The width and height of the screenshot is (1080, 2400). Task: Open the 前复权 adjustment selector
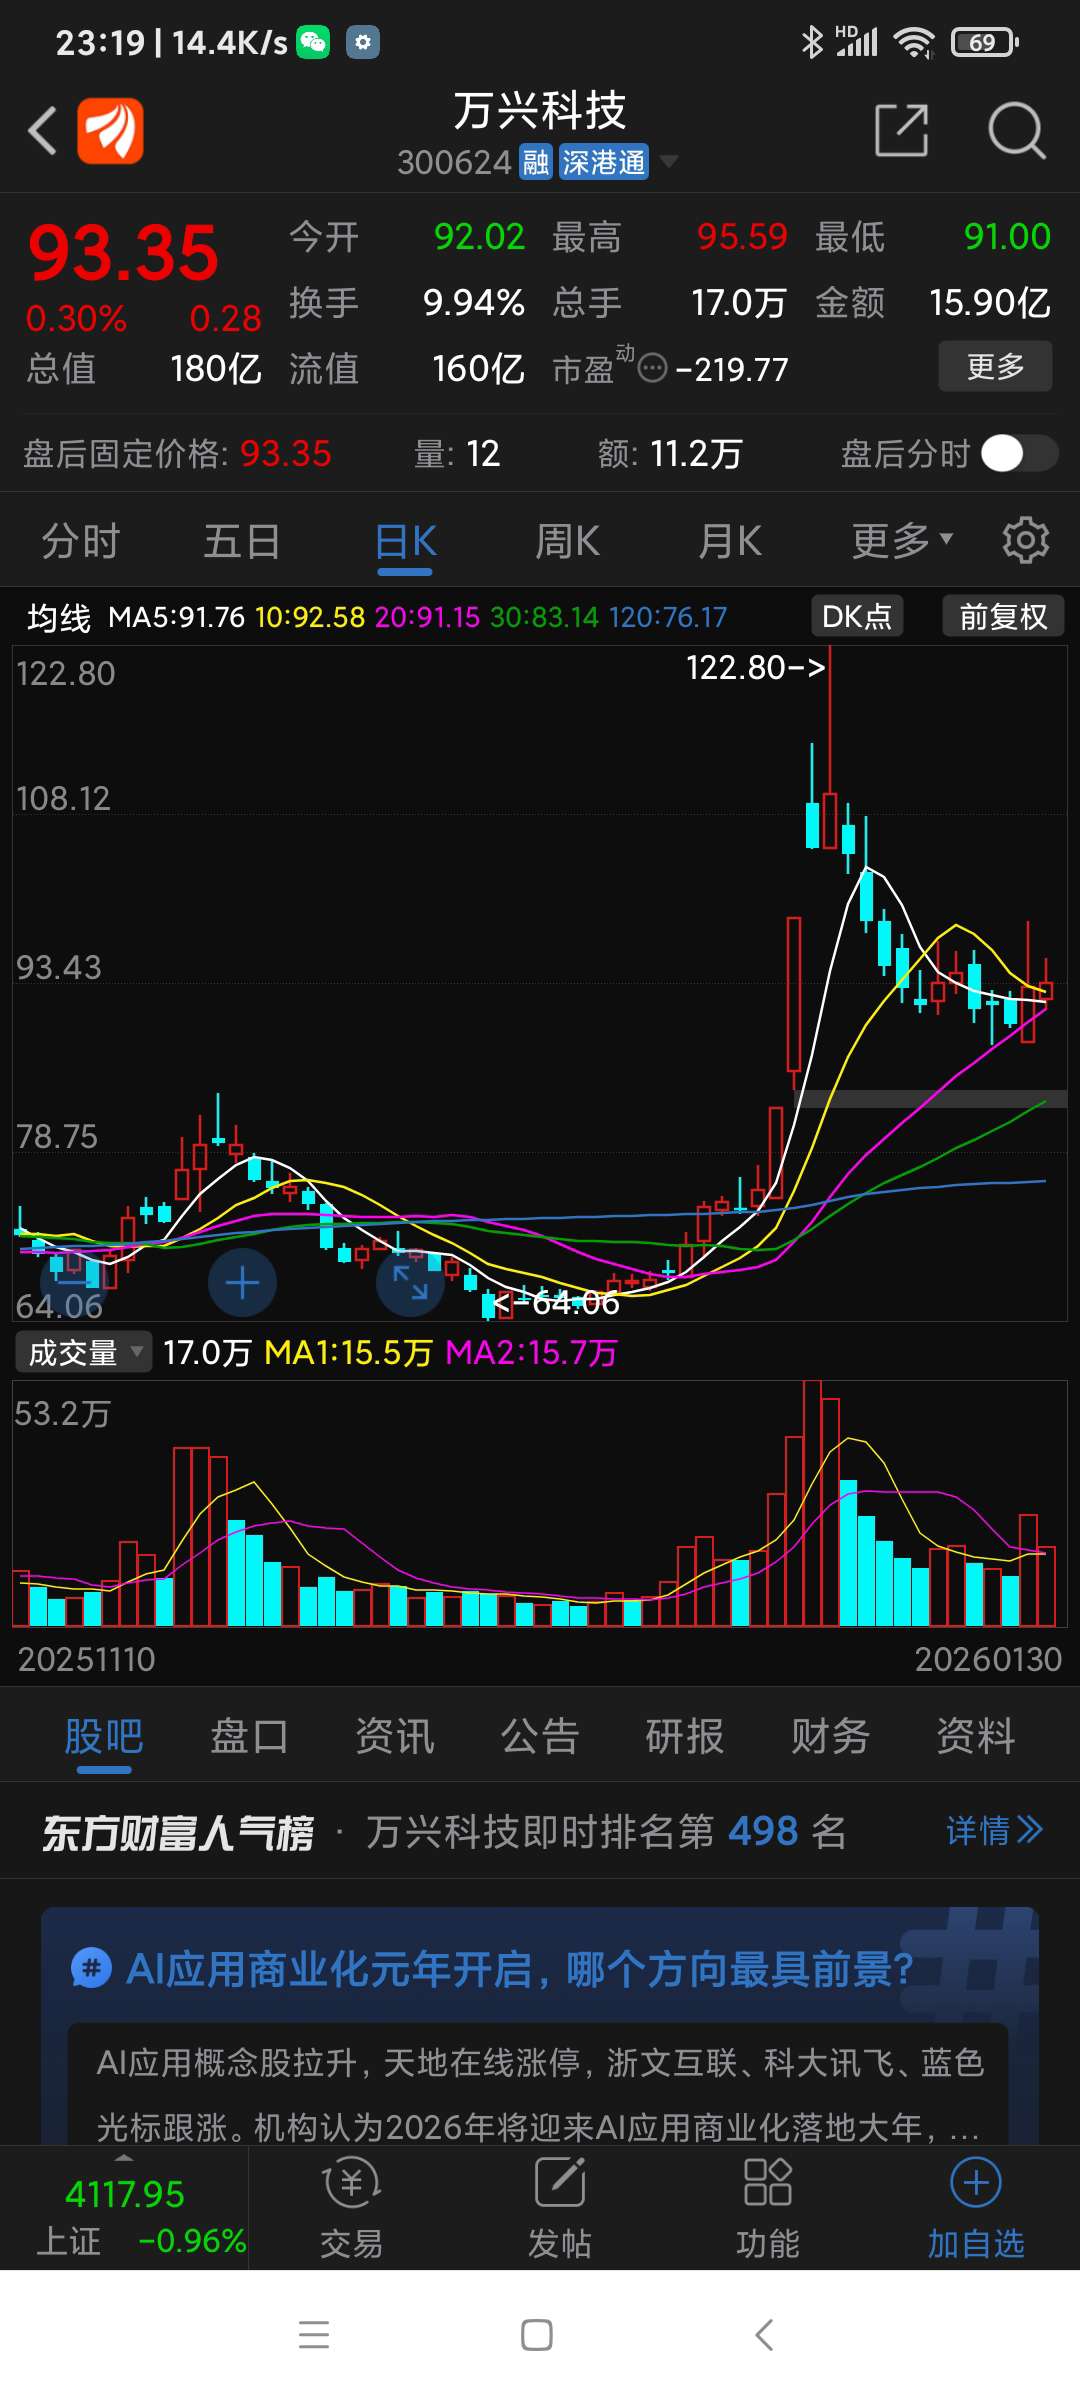1003,616
